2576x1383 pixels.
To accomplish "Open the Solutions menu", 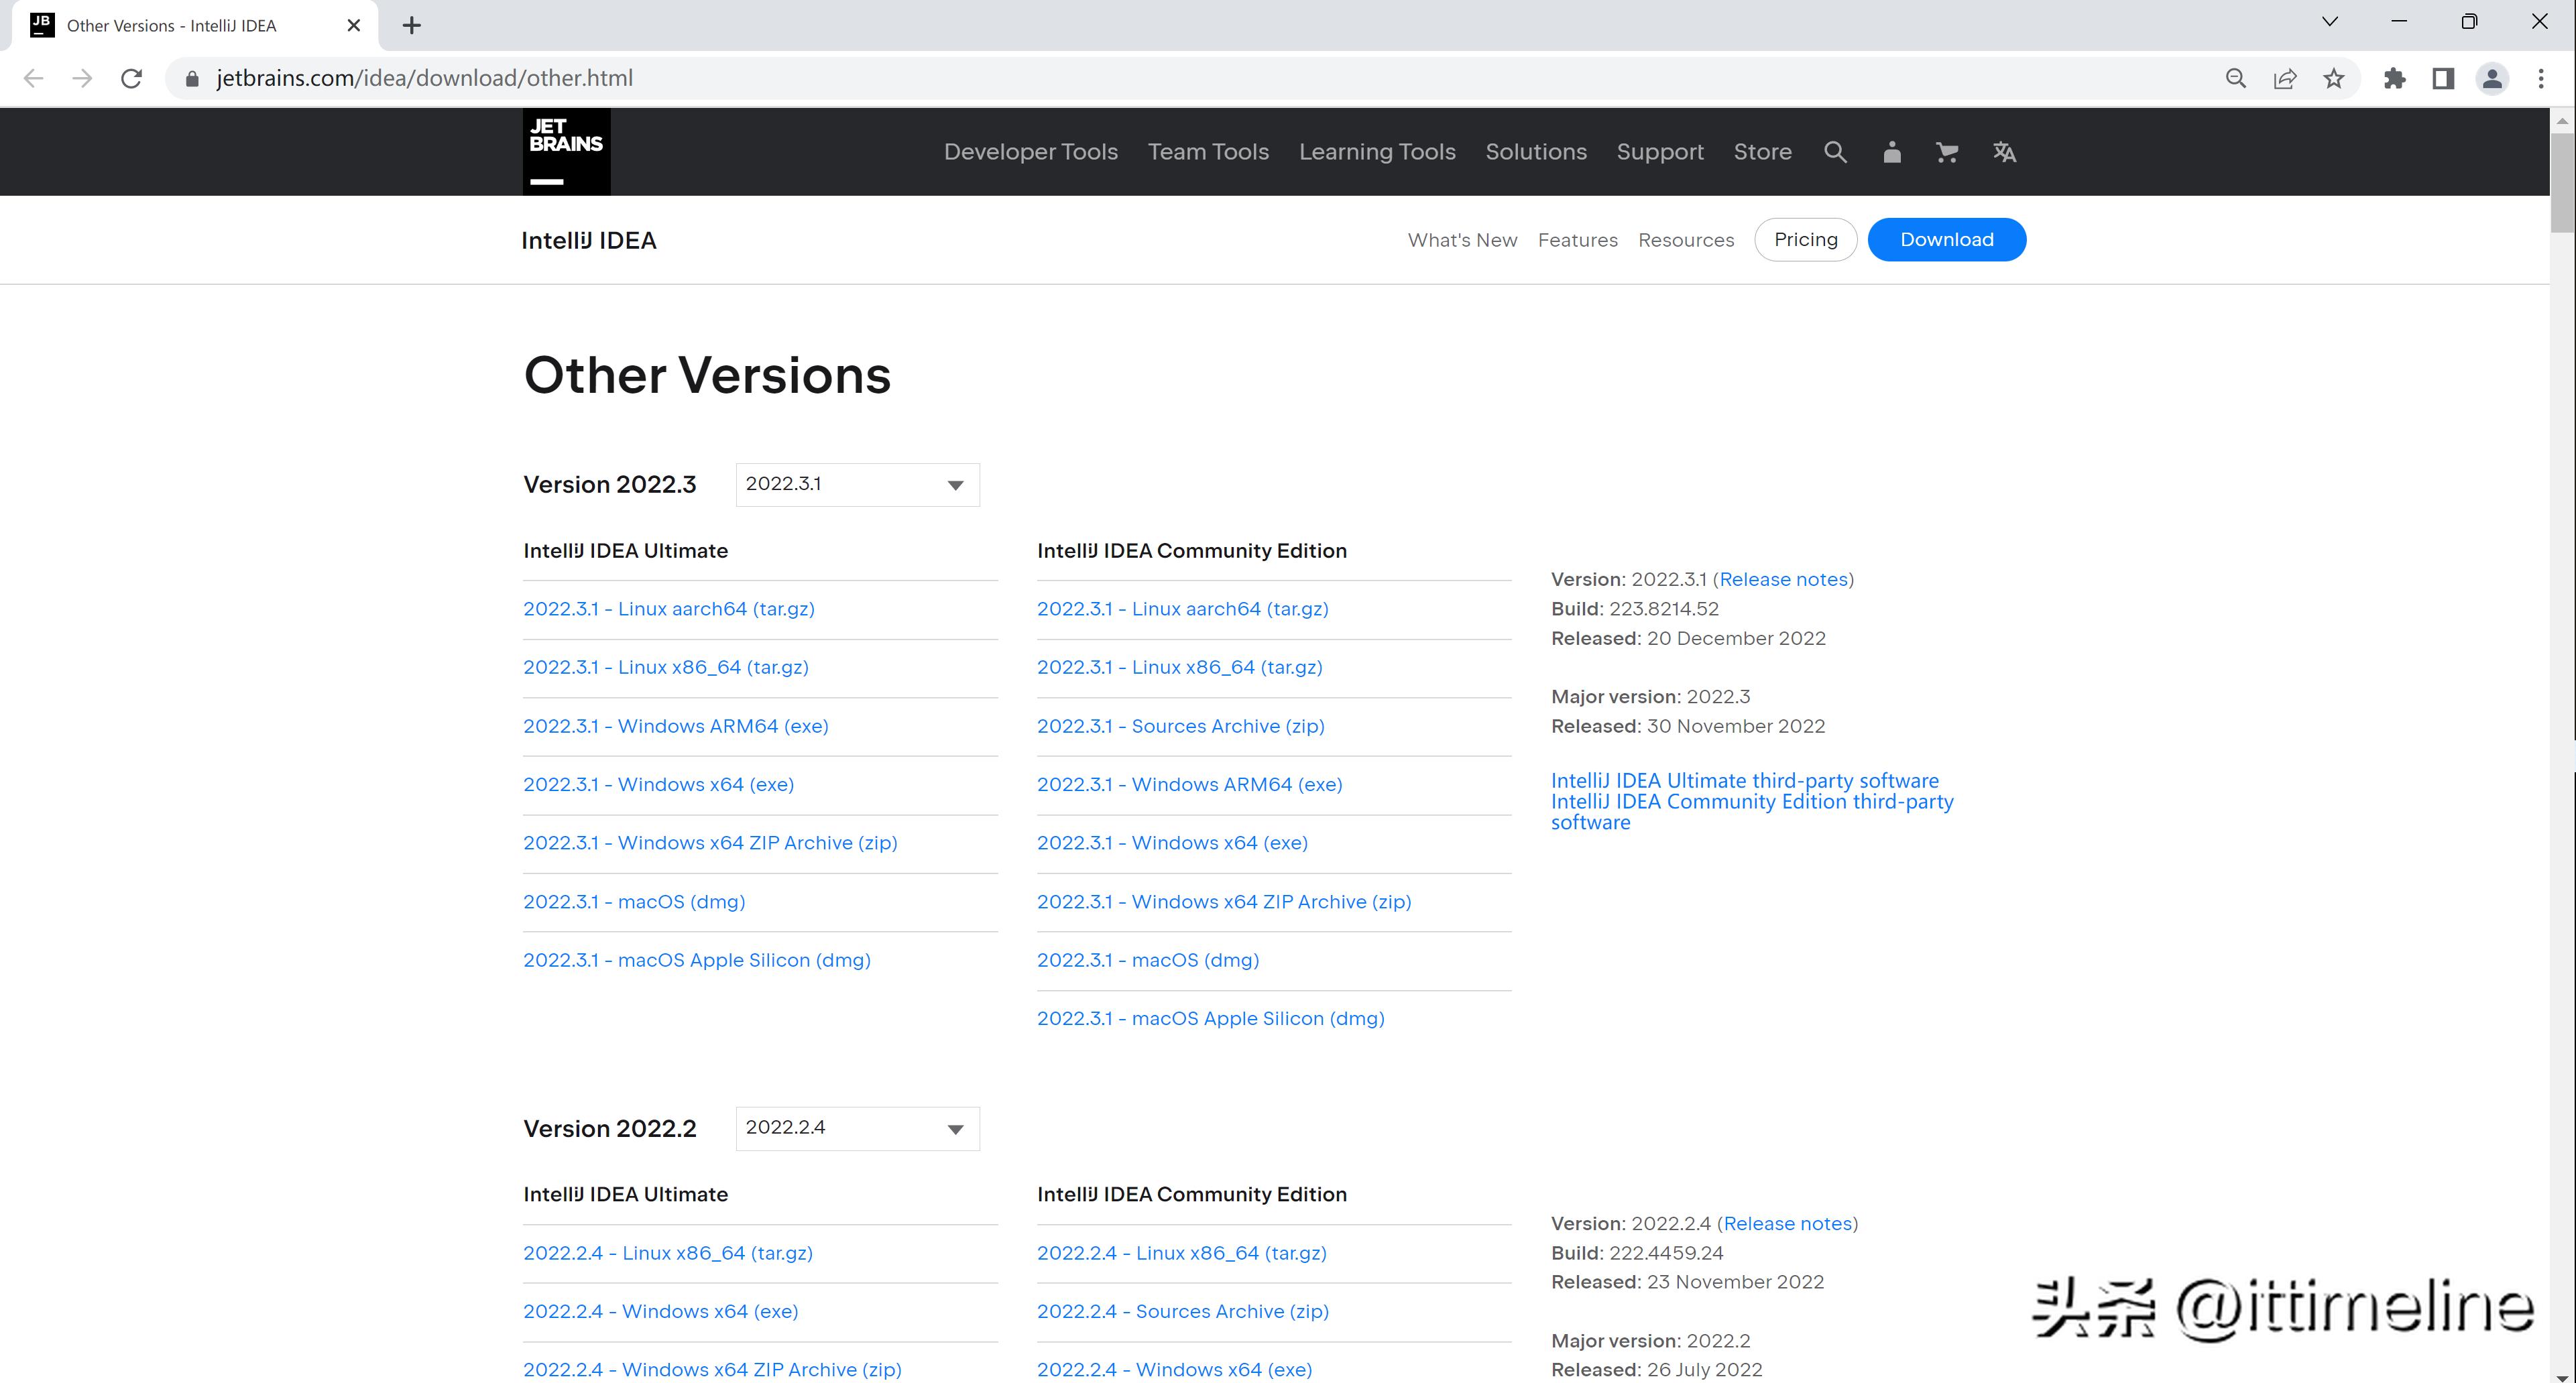I will coord(1536,152).
